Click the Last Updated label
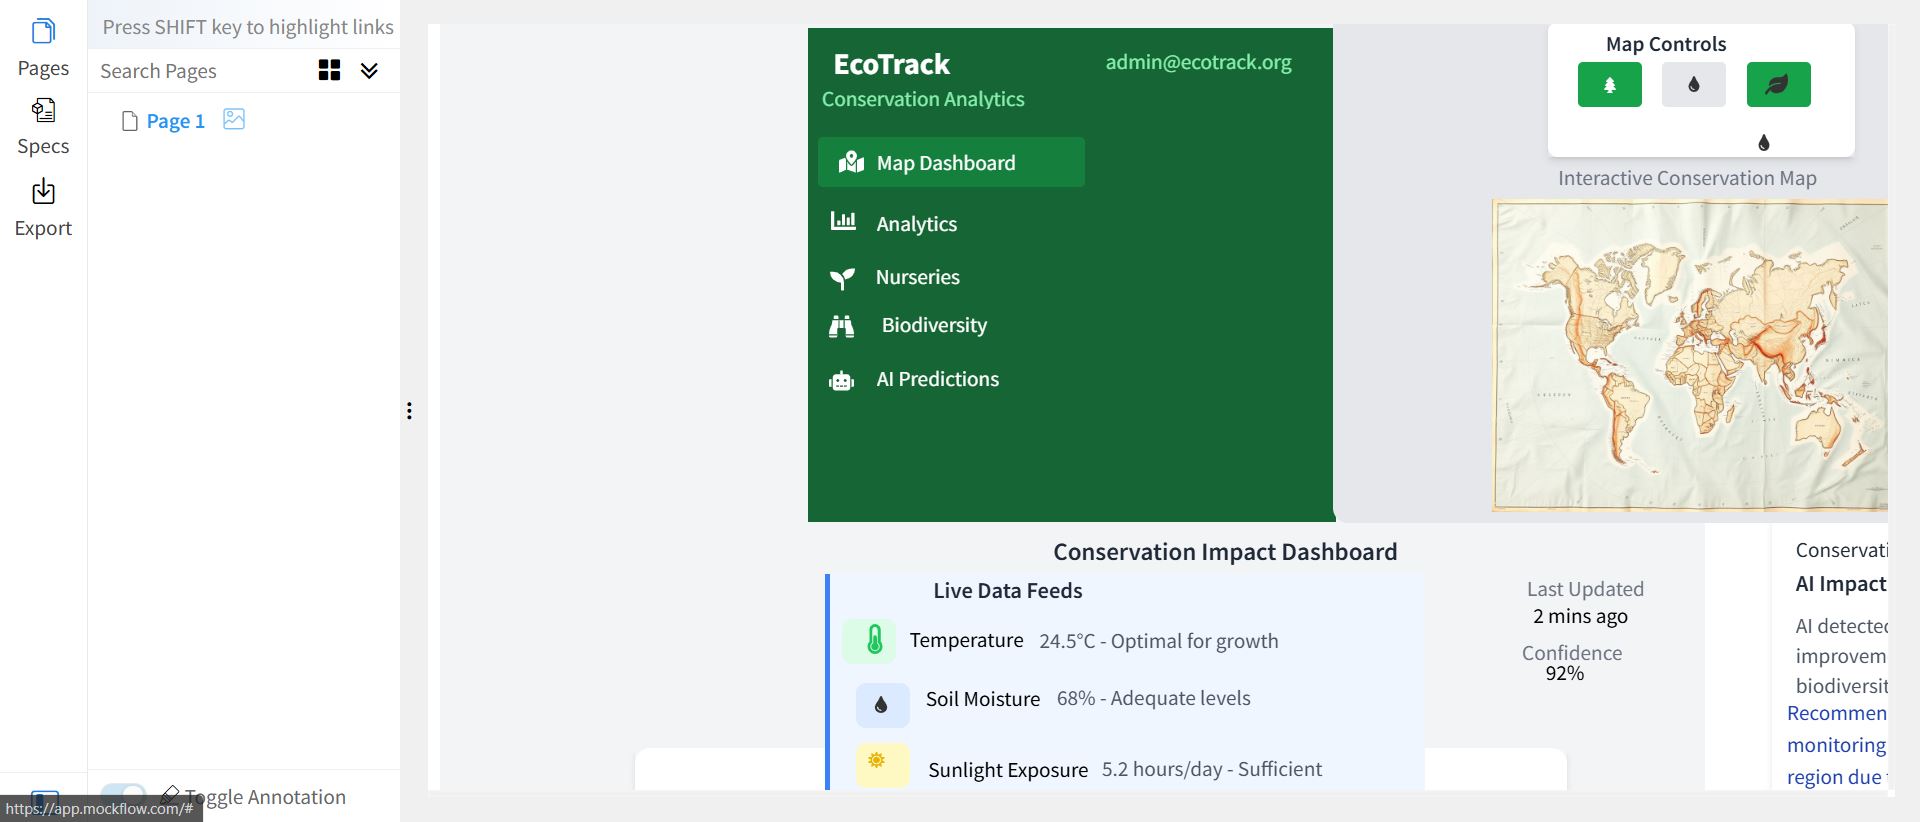Screen dimensions: 1920x822 (1585, 589)
